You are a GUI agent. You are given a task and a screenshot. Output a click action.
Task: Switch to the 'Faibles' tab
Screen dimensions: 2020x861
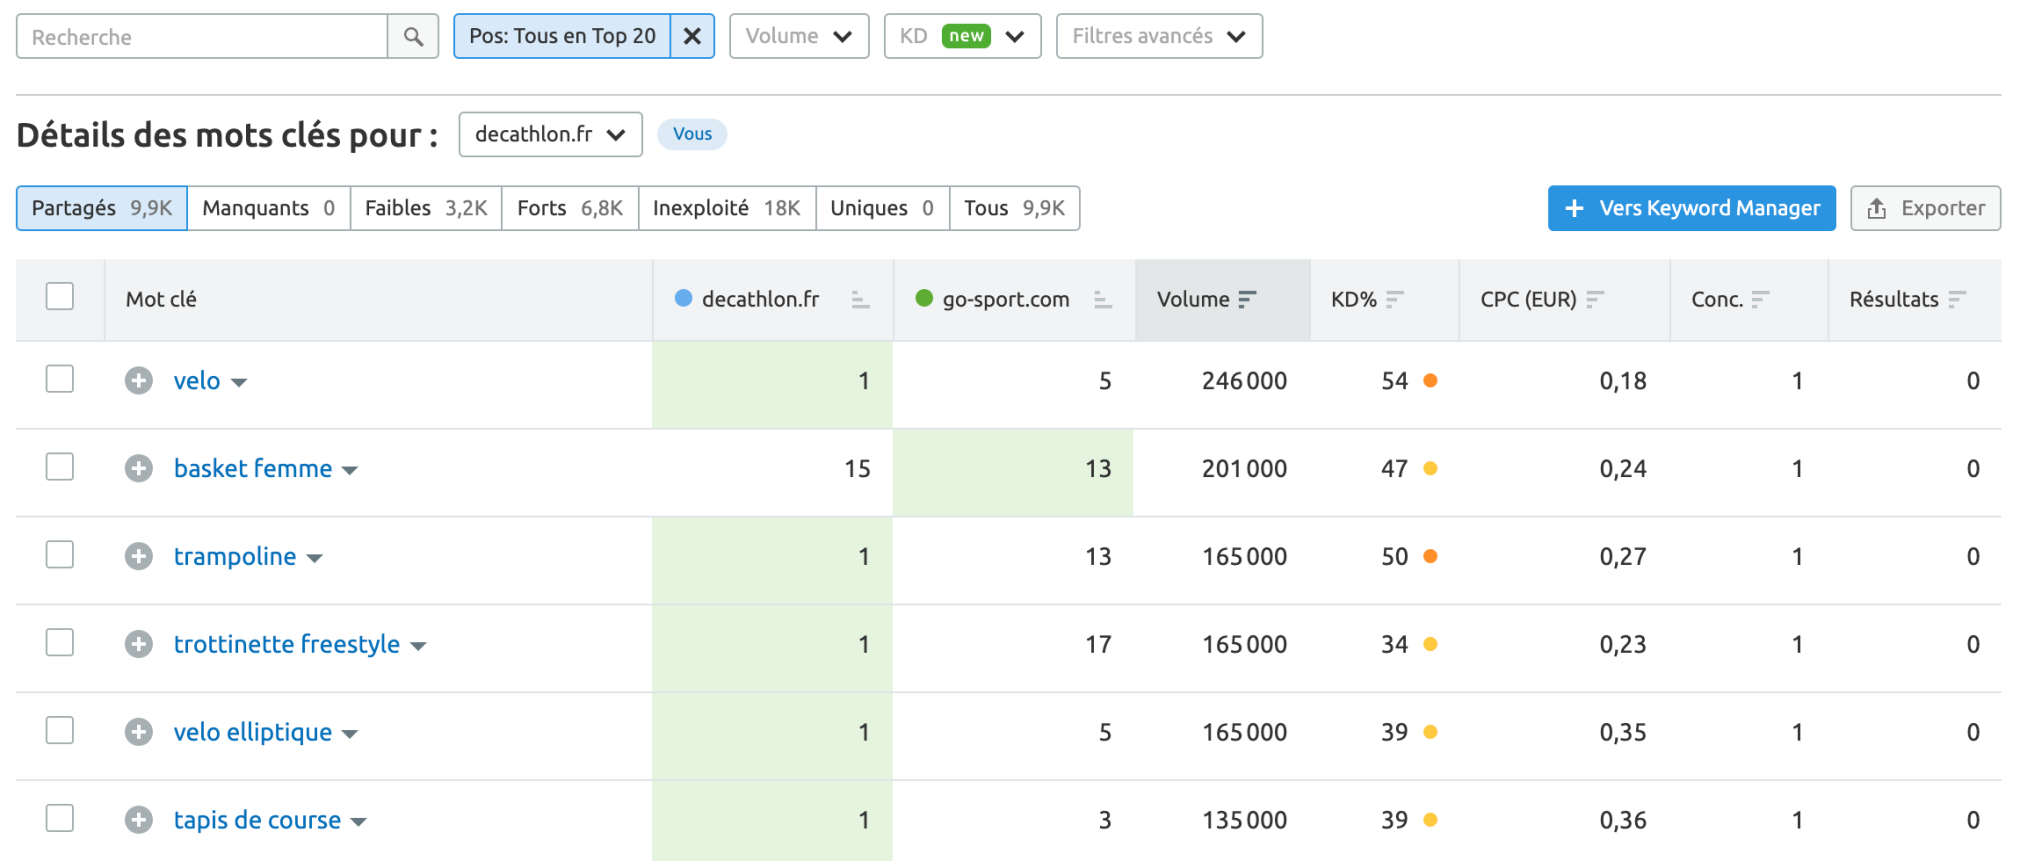pos(425,208)
